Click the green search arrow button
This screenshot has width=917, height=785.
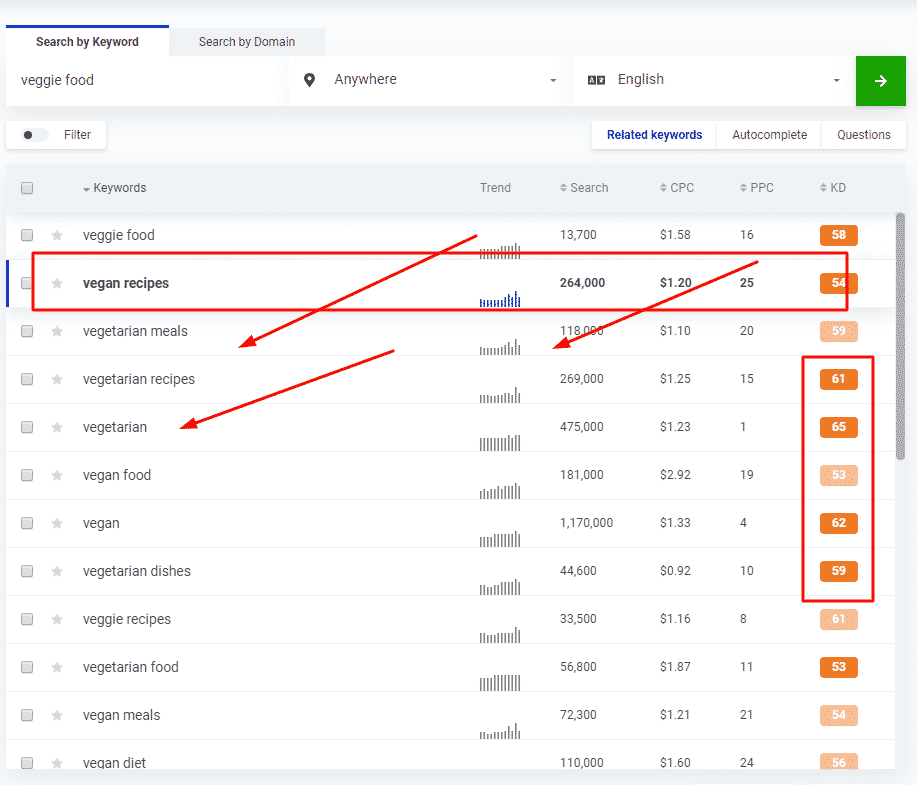tap(881, 81)
